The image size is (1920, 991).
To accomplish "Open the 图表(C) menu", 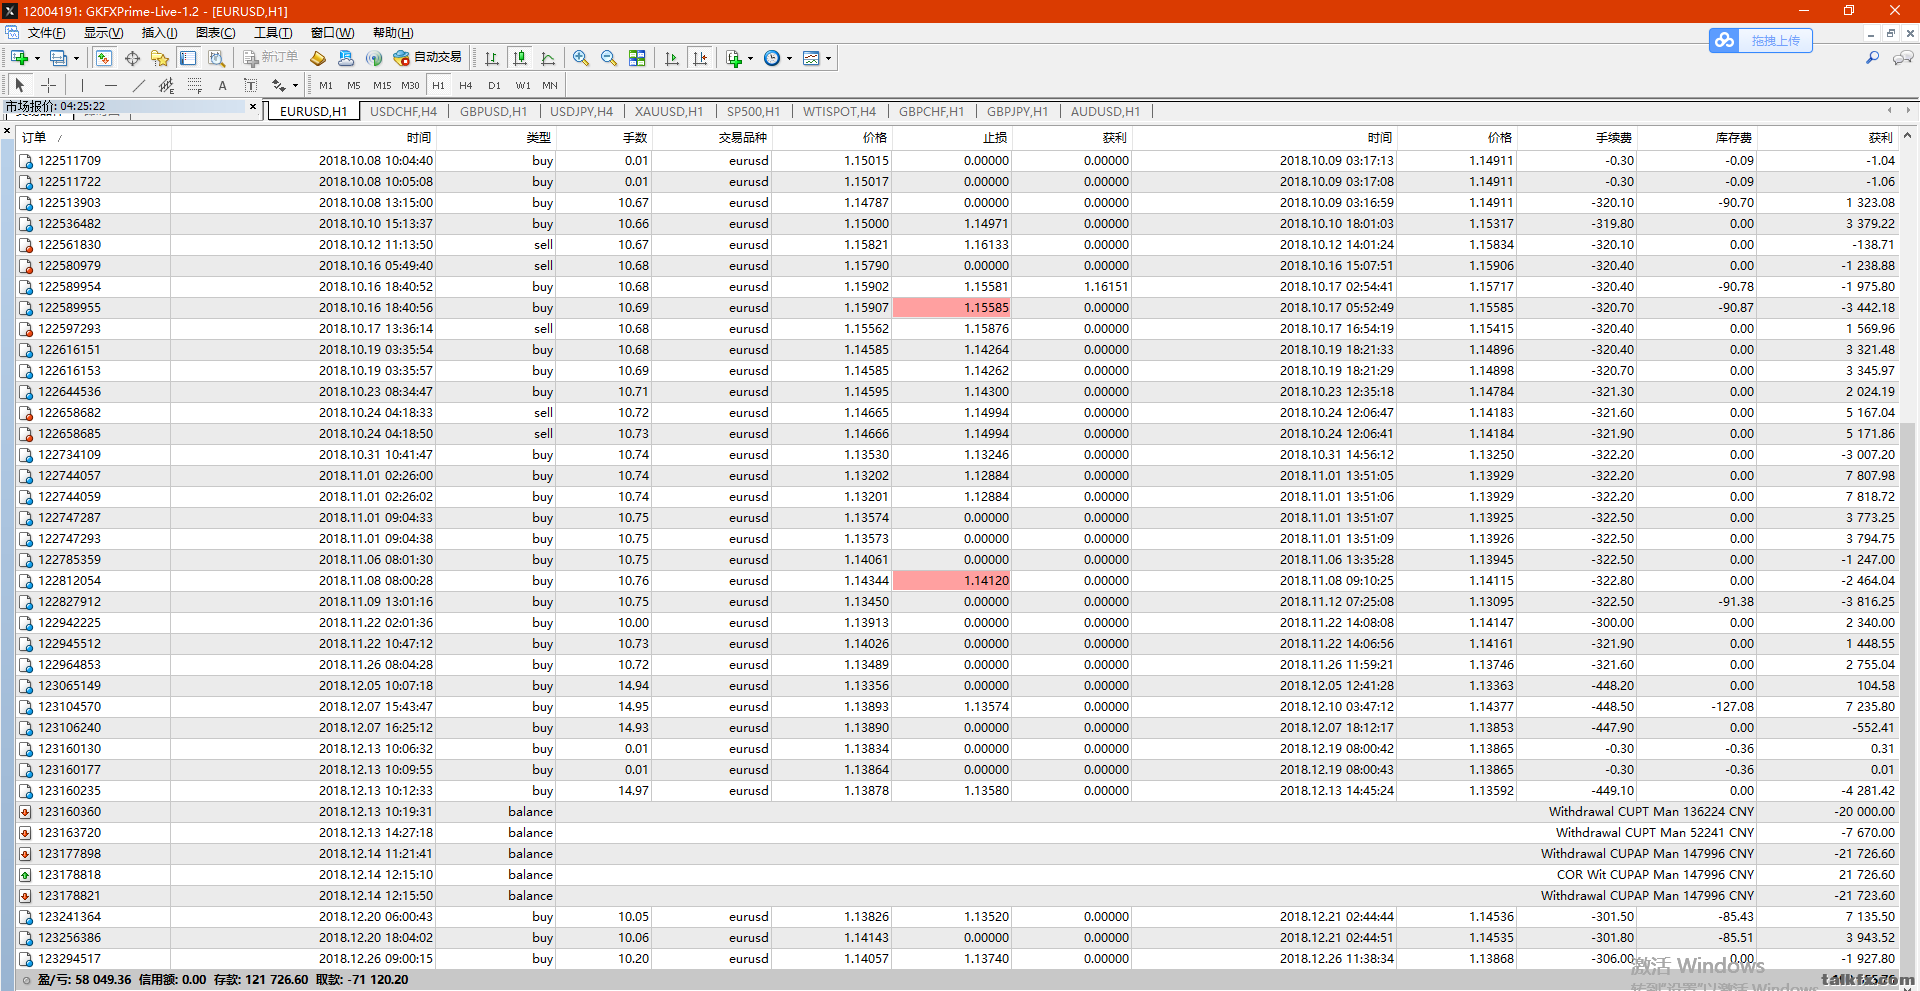I will 215,33.
